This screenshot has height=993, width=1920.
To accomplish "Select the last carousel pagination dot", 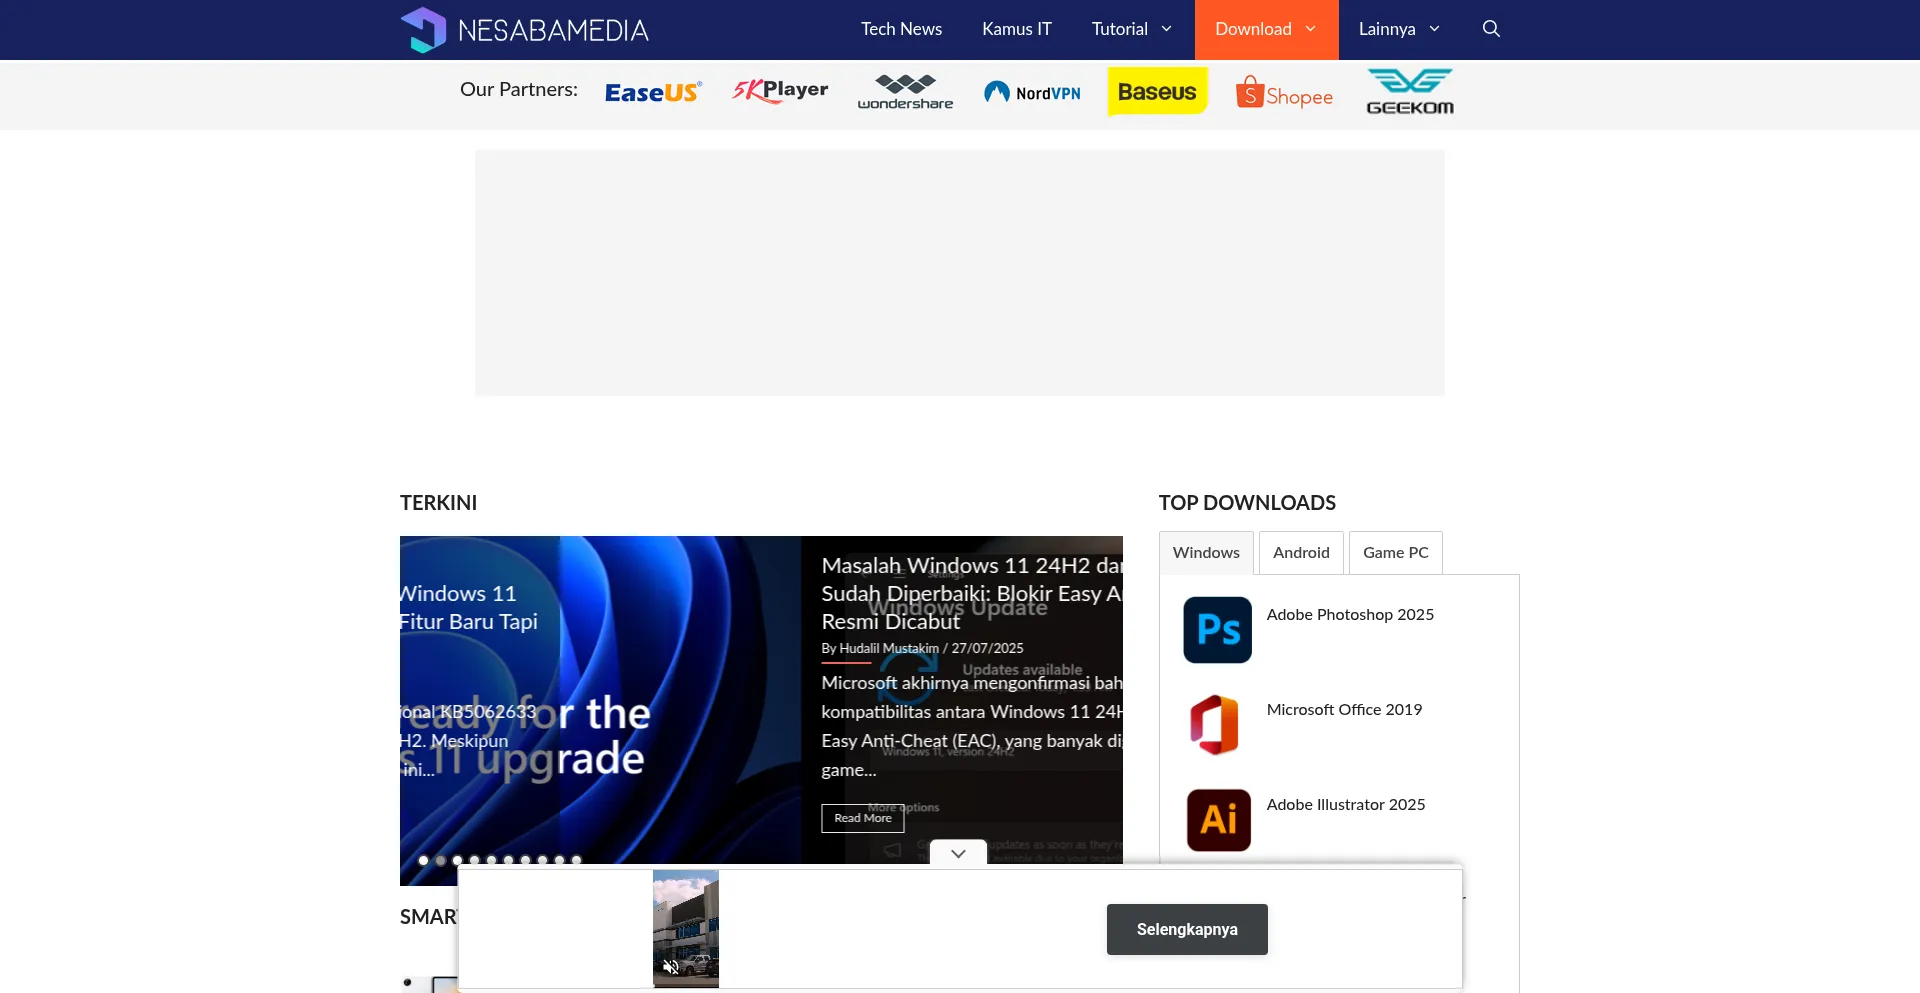I will 576,860.
